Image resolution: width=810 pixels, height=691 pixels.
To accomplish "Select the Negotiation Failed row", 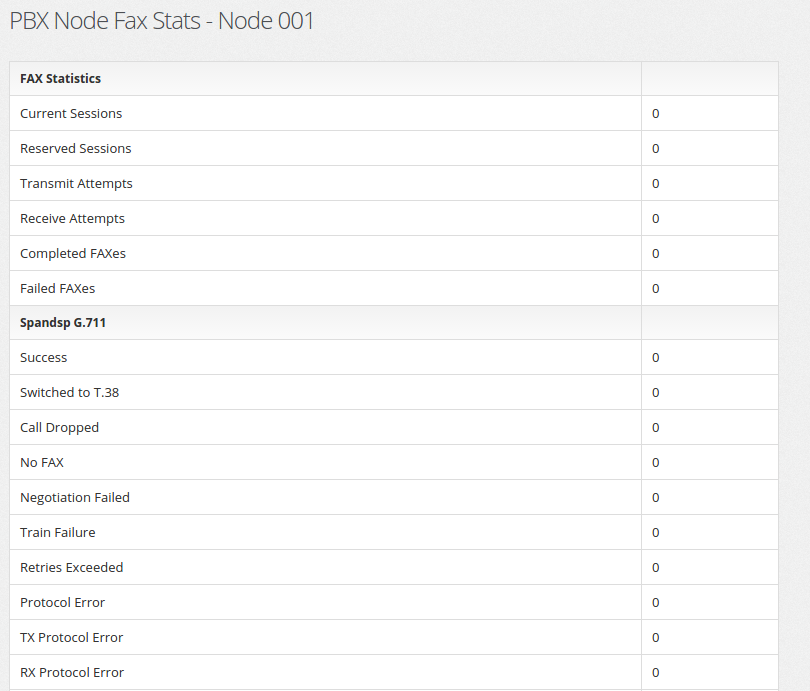I will (394, 497).
